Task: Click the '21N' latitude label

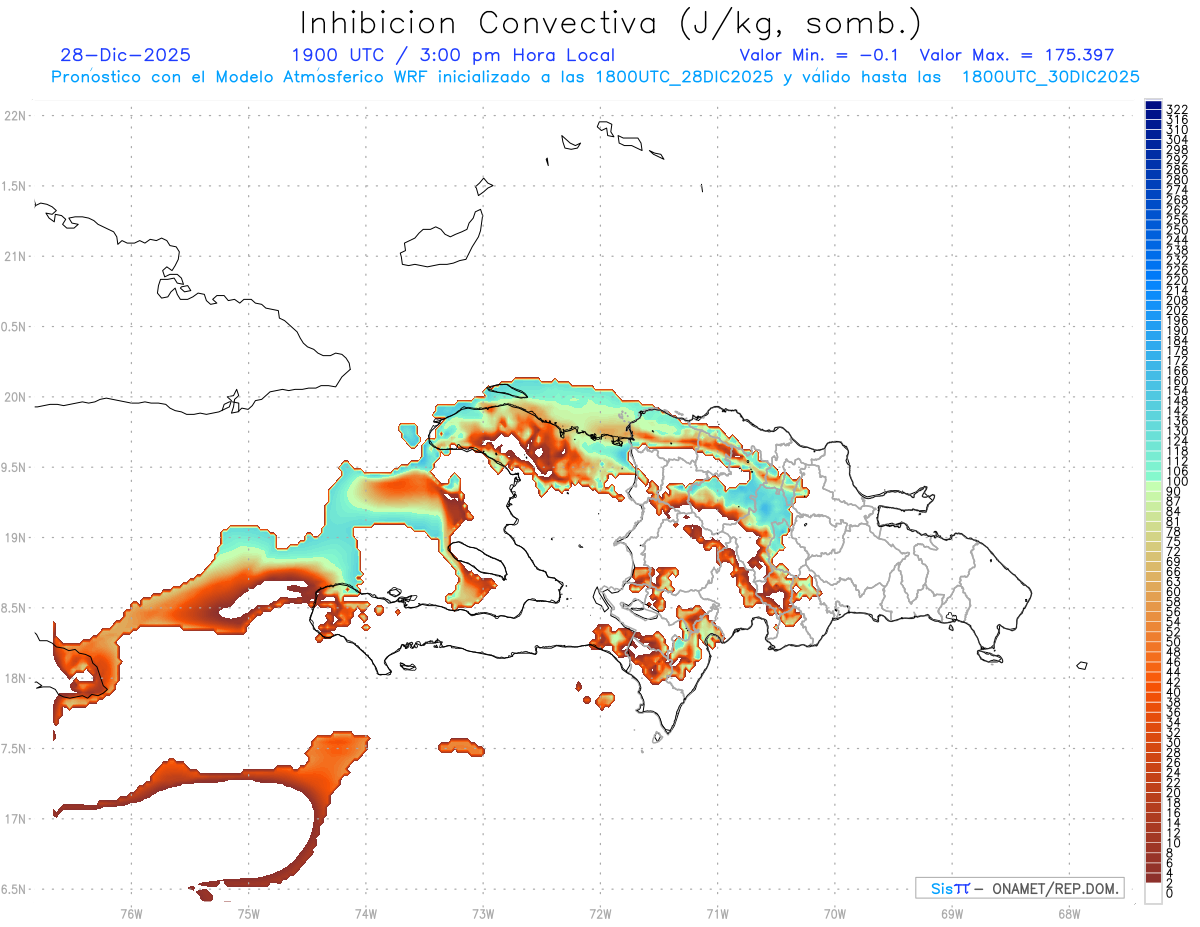Action: click(14, 256)
